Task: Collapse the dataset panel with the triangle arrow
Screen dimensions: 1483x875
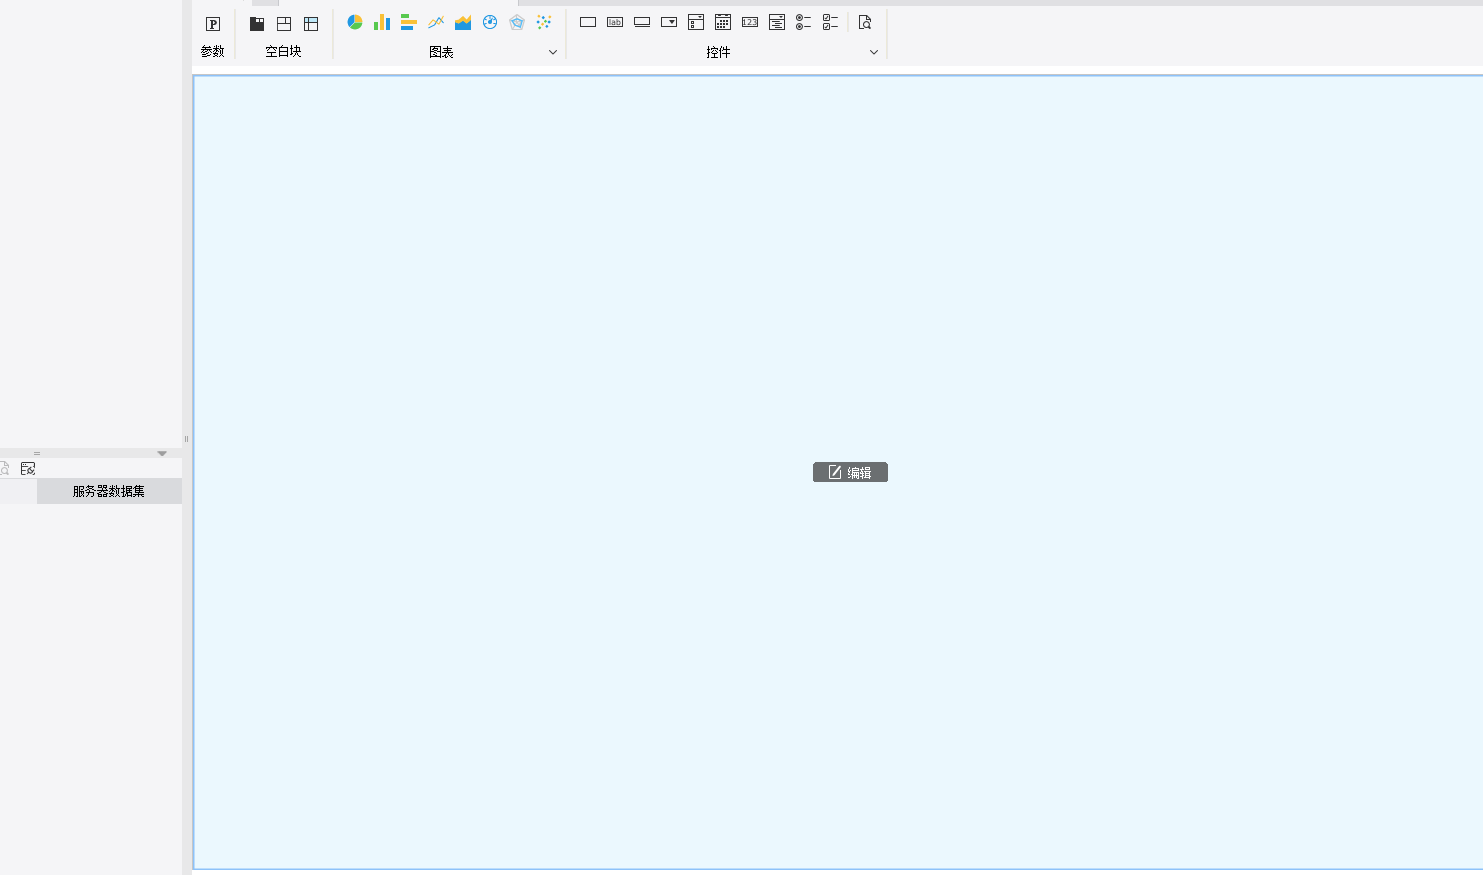Action: (162, 453)
